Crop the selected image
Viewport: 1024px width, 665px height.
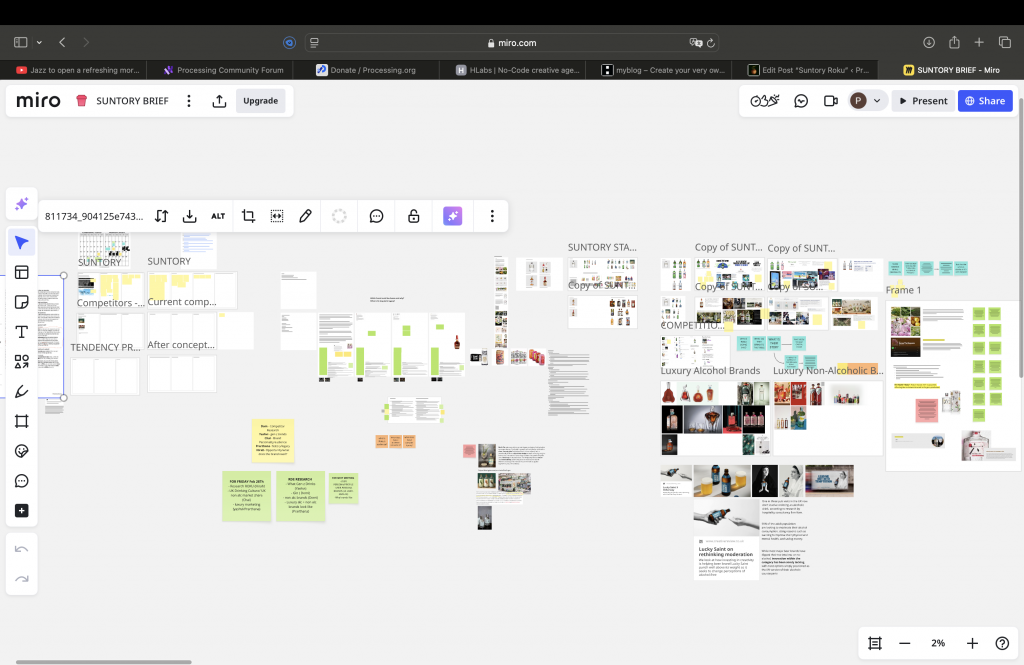click(x=248, y=216)
